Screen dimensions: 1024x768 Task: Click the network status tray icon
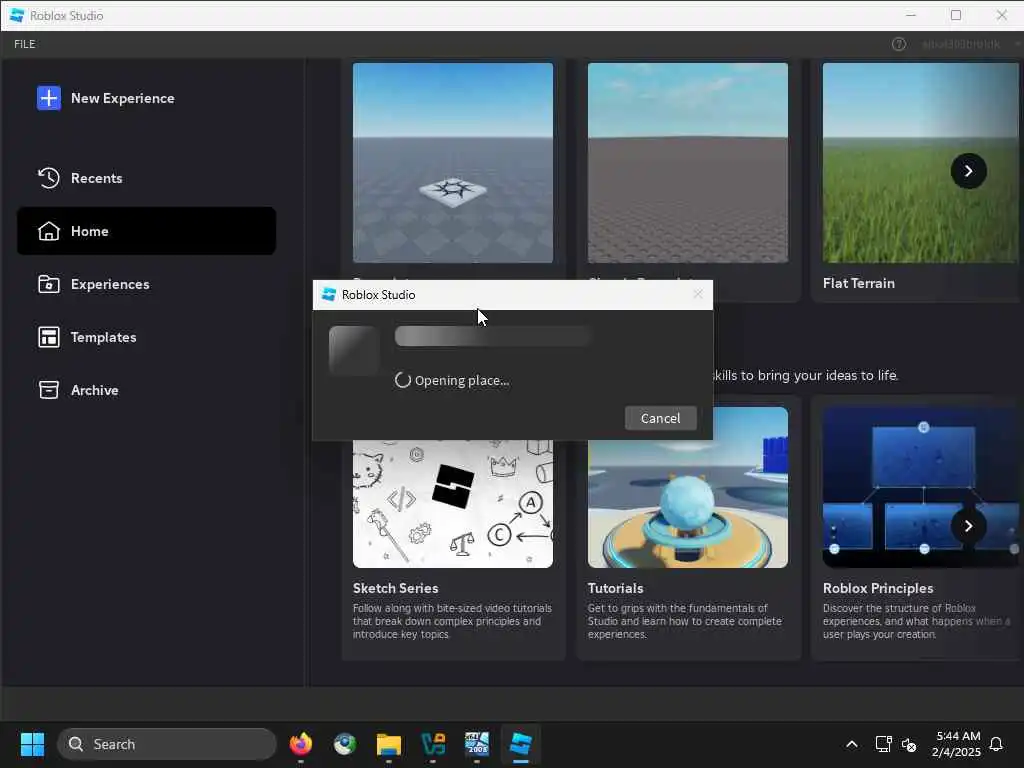(x=883, y=744)
